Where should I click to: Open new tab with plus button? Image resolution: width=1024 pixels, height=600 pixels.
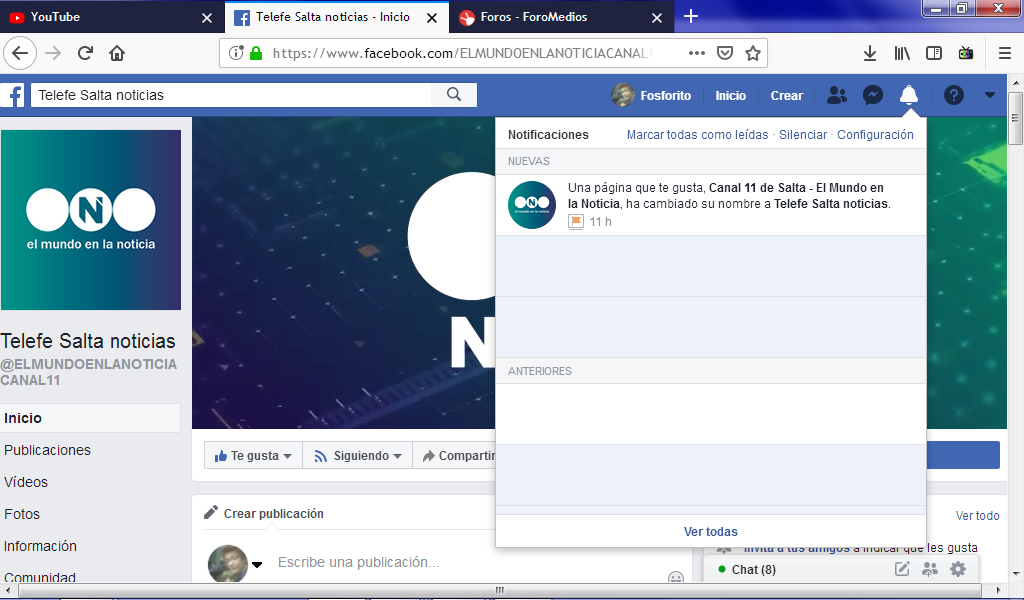click(x=691, y=16)
